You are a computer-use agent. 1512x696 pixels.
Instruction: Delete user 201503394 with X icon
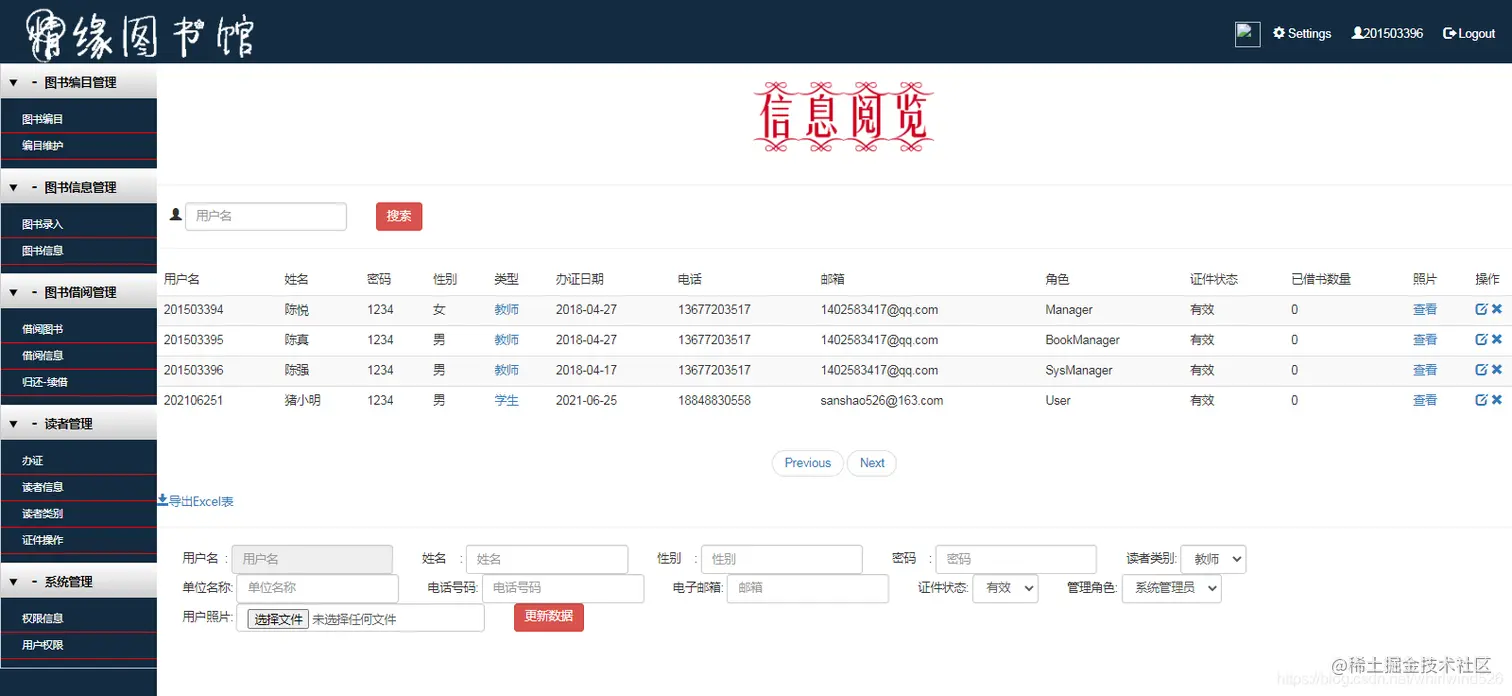1497,310
